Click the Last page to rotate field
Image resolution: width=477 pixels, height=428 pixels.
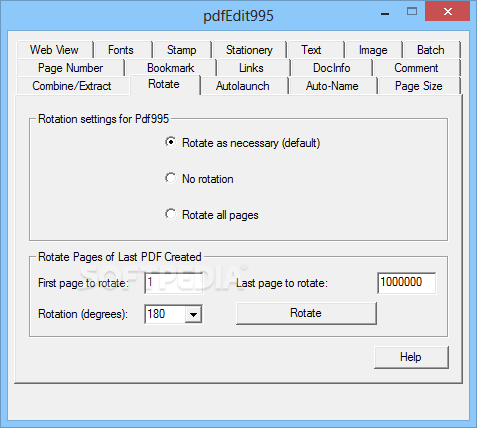click(406, 283)
